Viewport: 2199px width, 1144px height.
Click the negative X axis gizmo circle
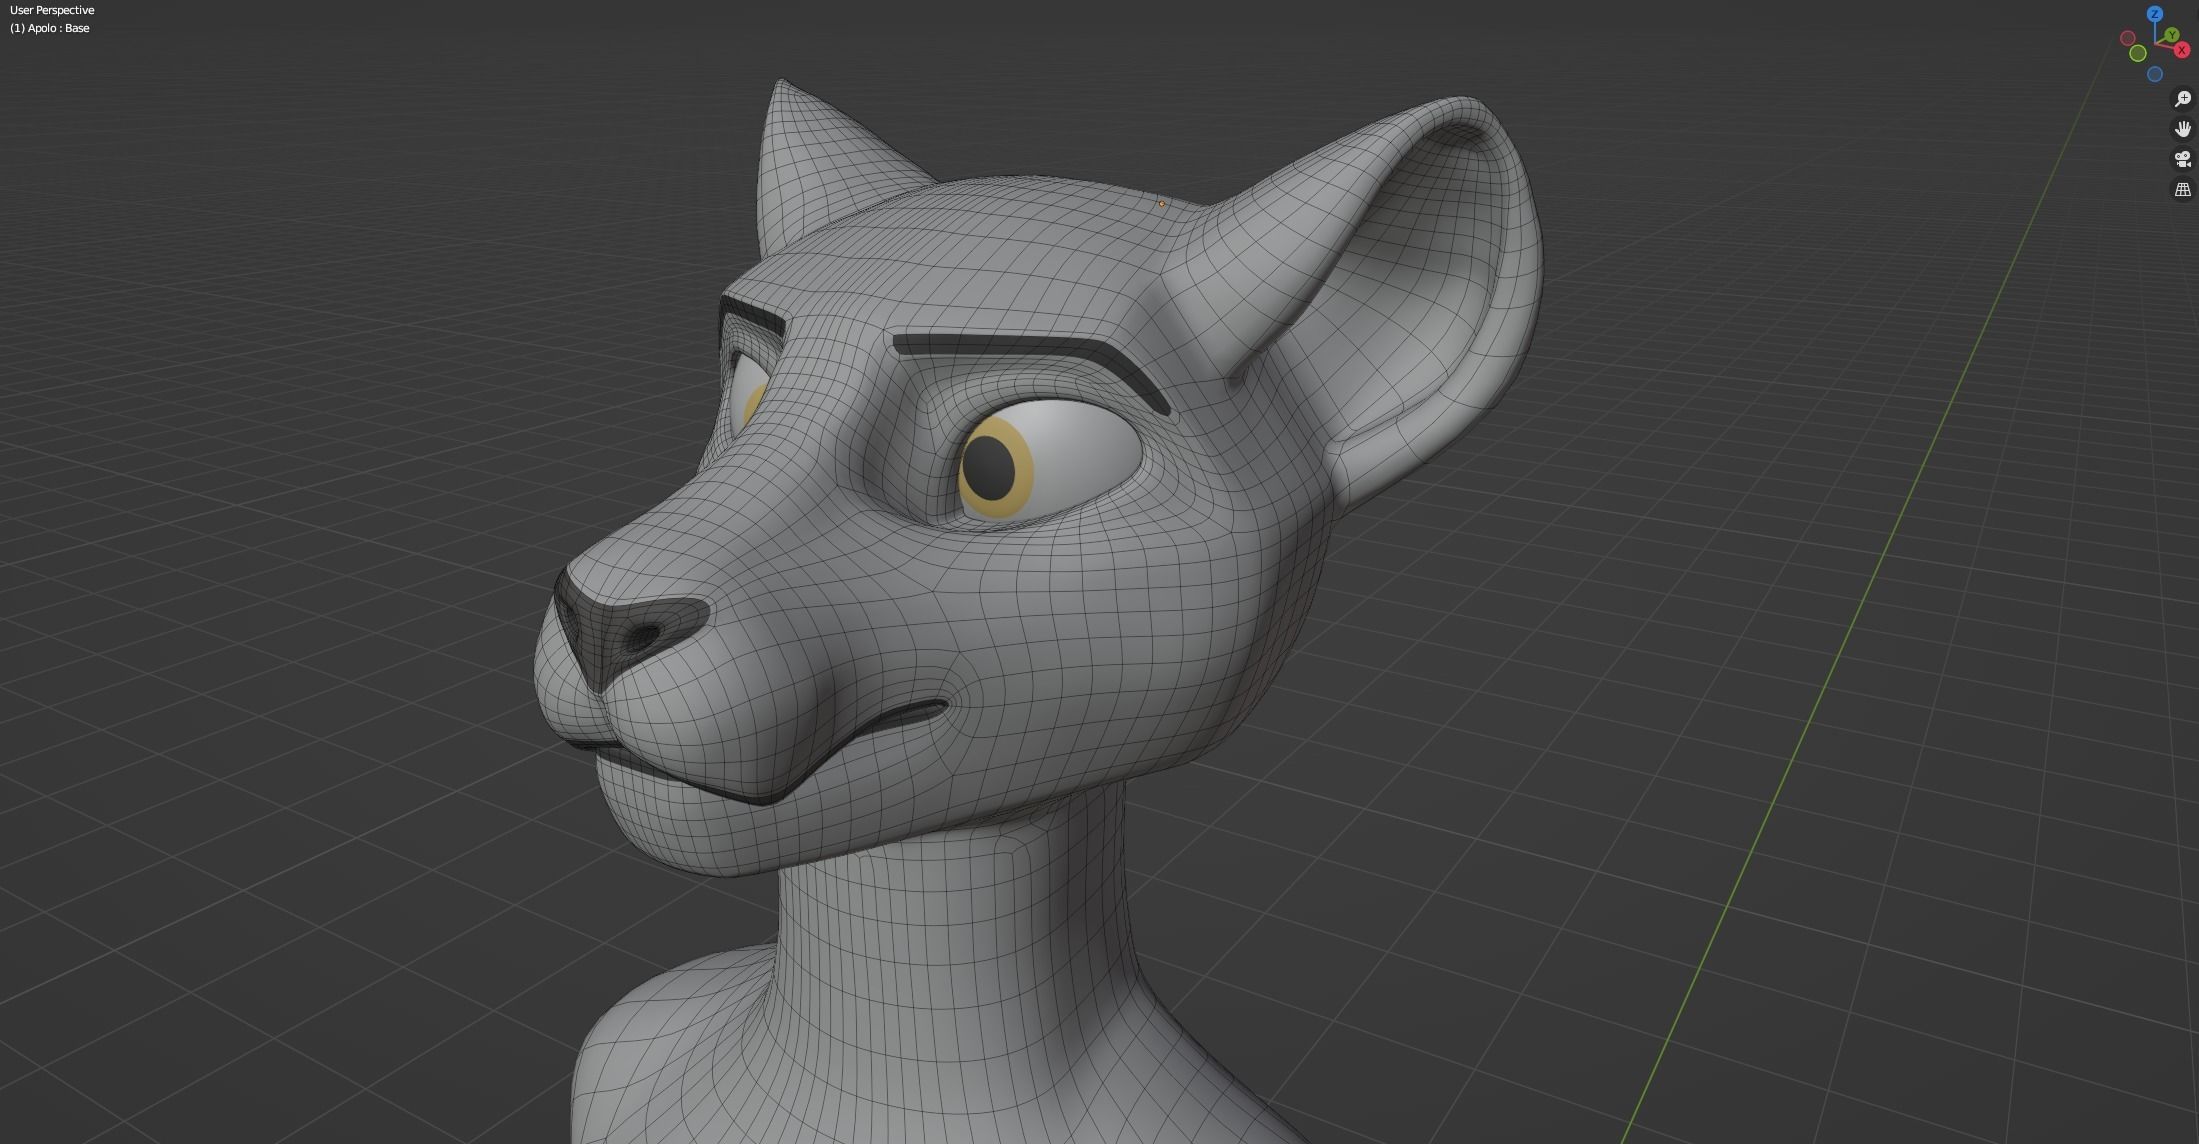click(2128, 38)
